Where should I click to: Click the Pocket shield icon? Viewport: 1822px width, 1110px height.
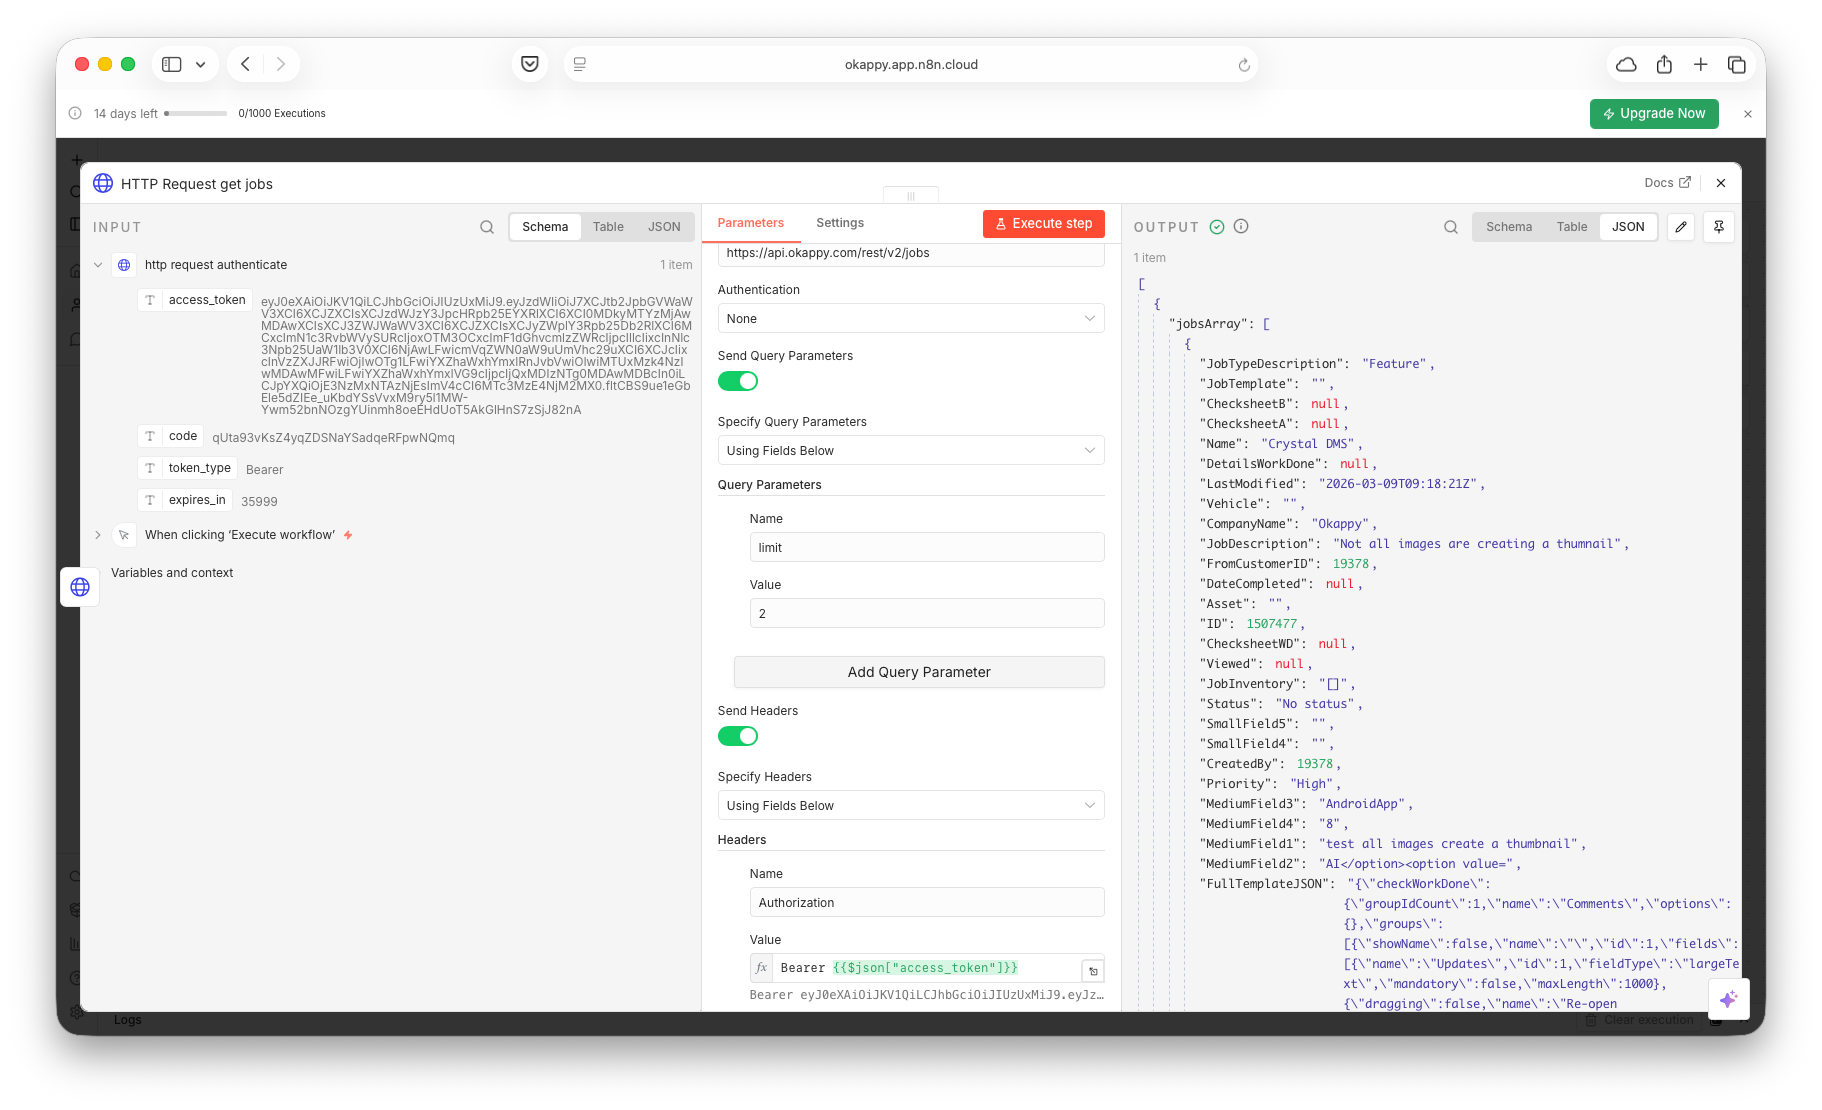point(530,64)
